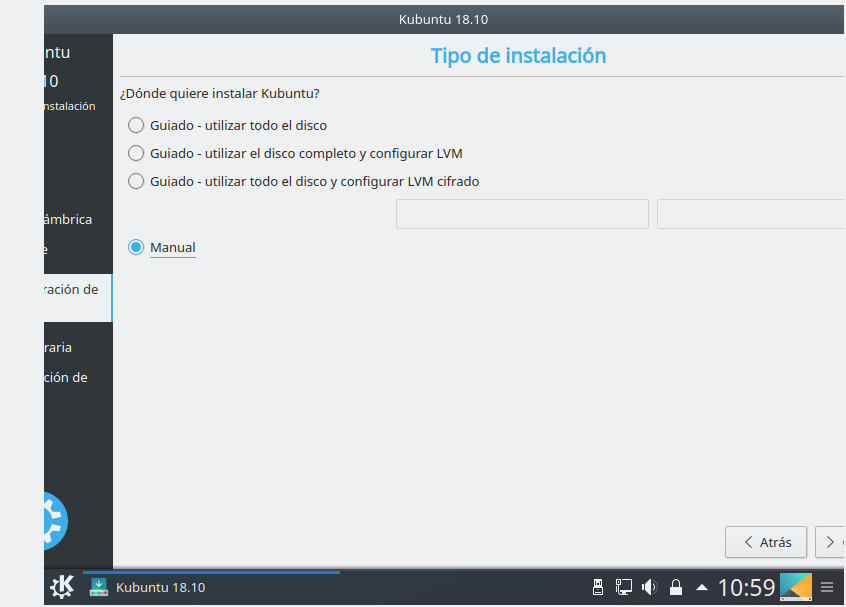Open the network connections tray icon
Image resolution: width=846 pixels, height=607 pixels.
[x=624, y=587]
